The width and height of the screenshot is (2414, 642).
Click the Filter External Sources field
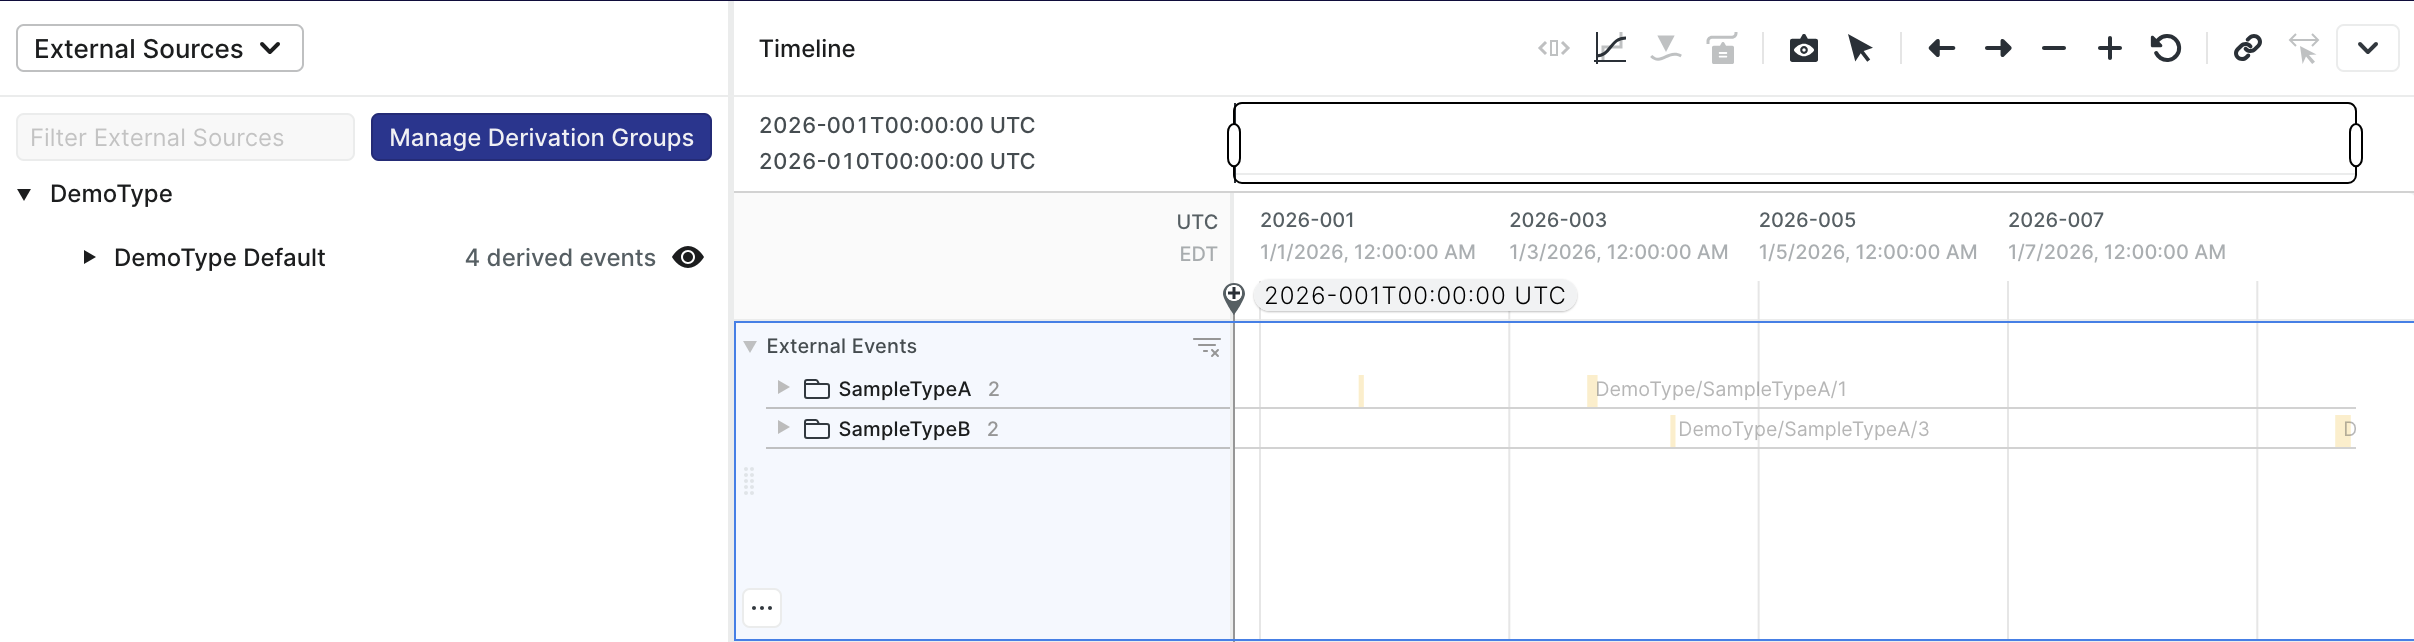[x=185, y=137]
